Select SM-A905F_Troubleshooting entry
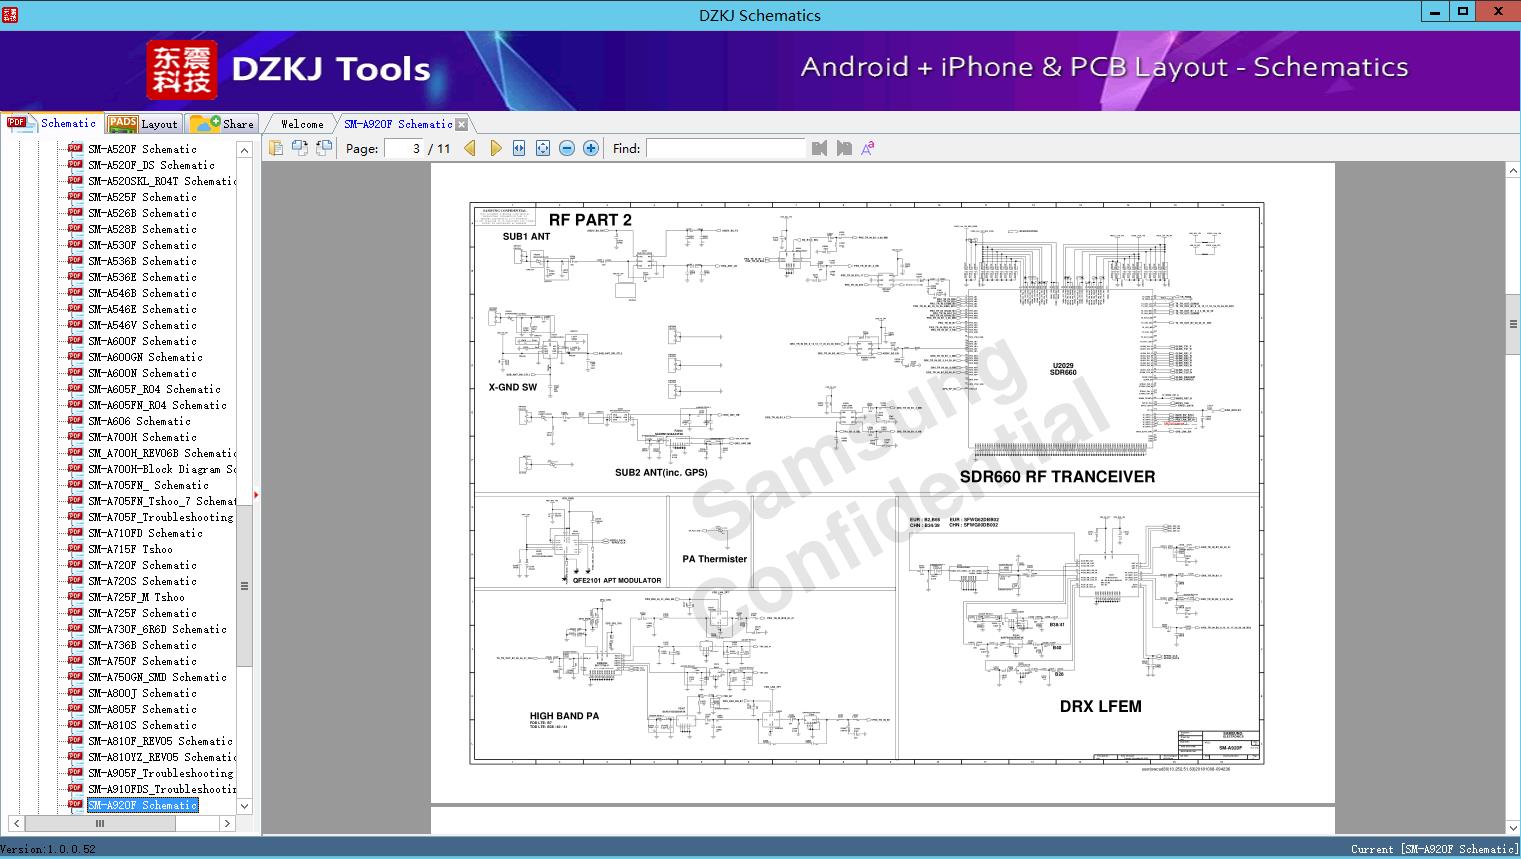The height and width of the screenshot is (859, 1521). 160,773
